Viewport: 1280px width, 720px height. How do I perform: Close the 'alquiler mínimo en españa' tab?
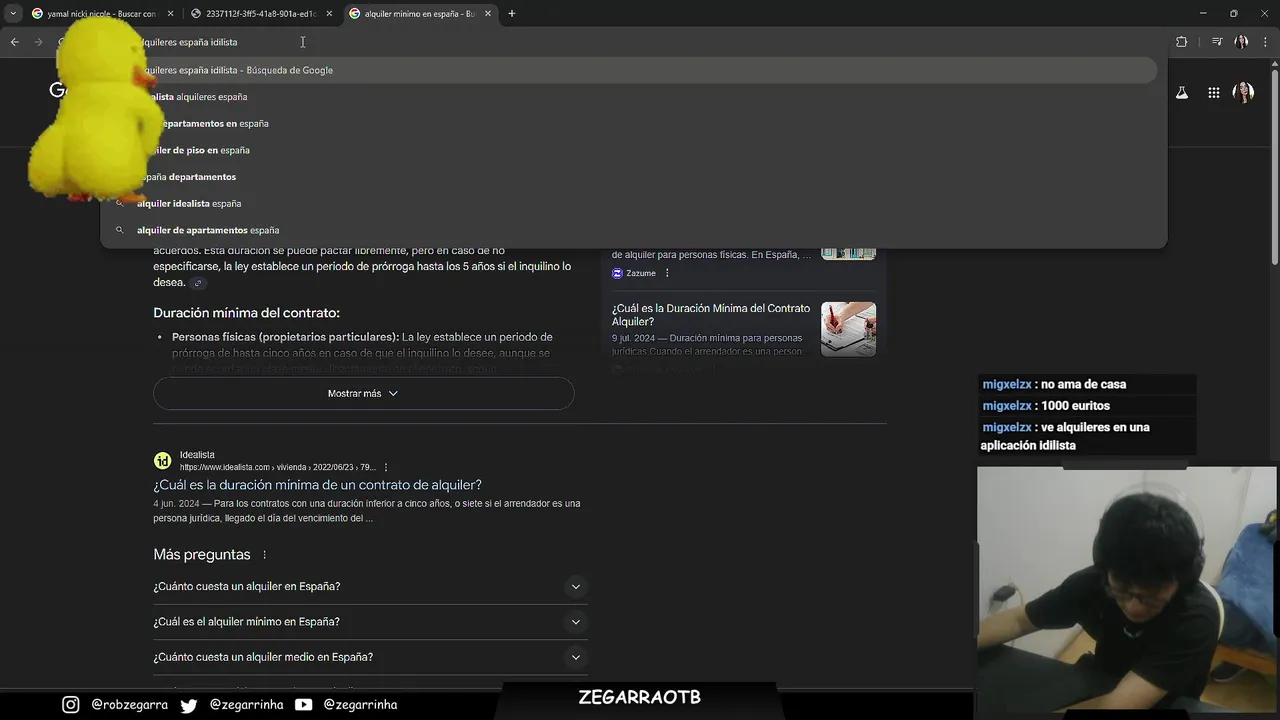click(488, 14)
